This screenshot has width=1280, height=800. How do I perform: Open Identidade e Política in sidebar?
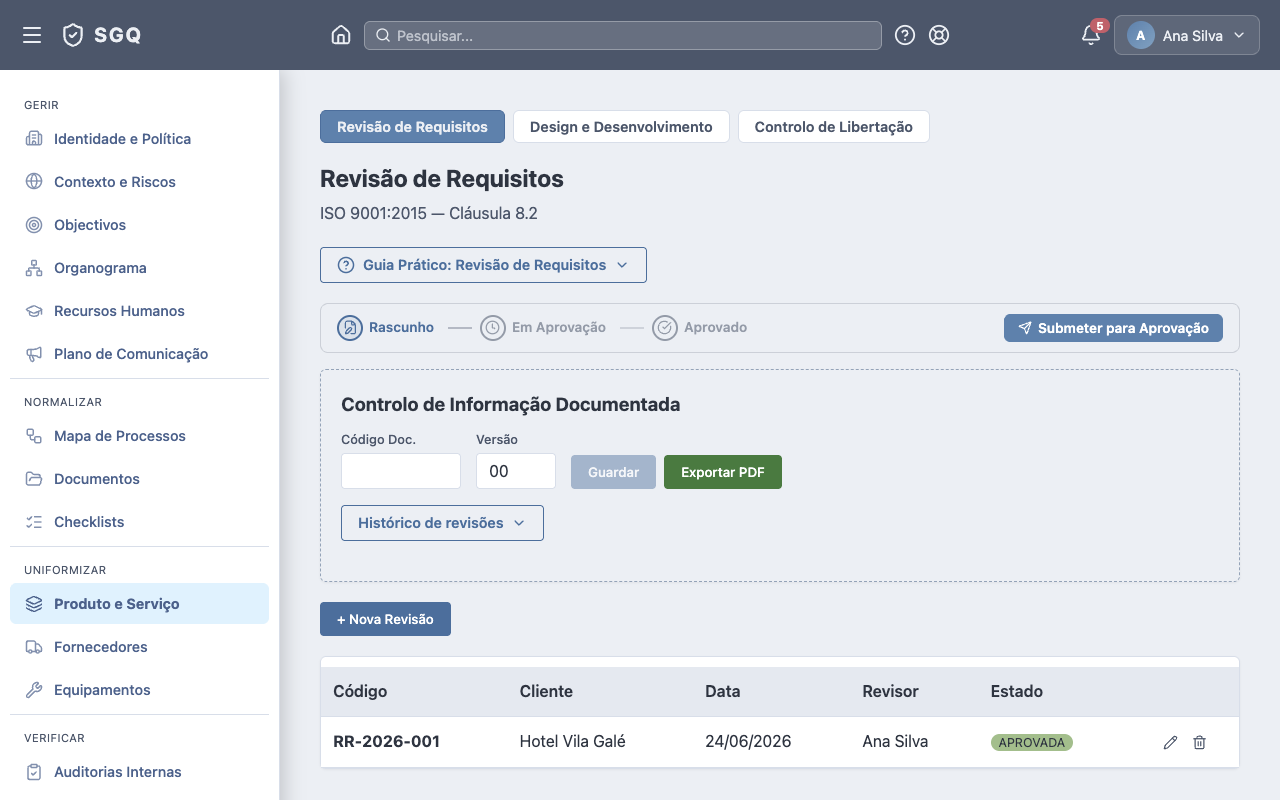tap(139, 139)
